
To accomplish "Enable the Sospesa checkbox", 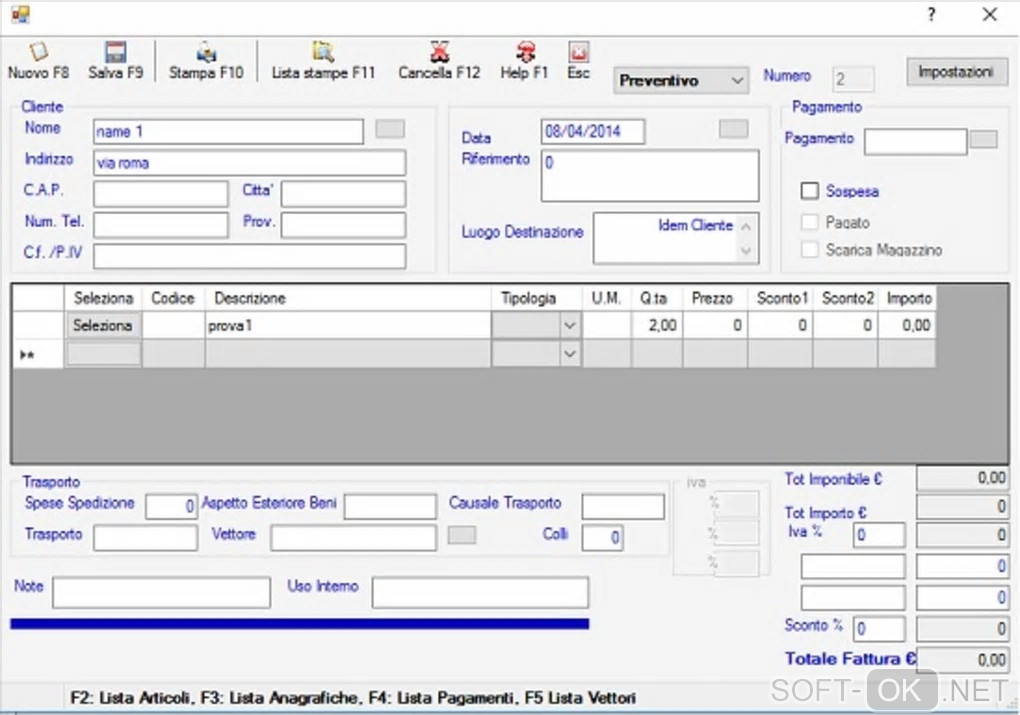I will tap(810, 191).
